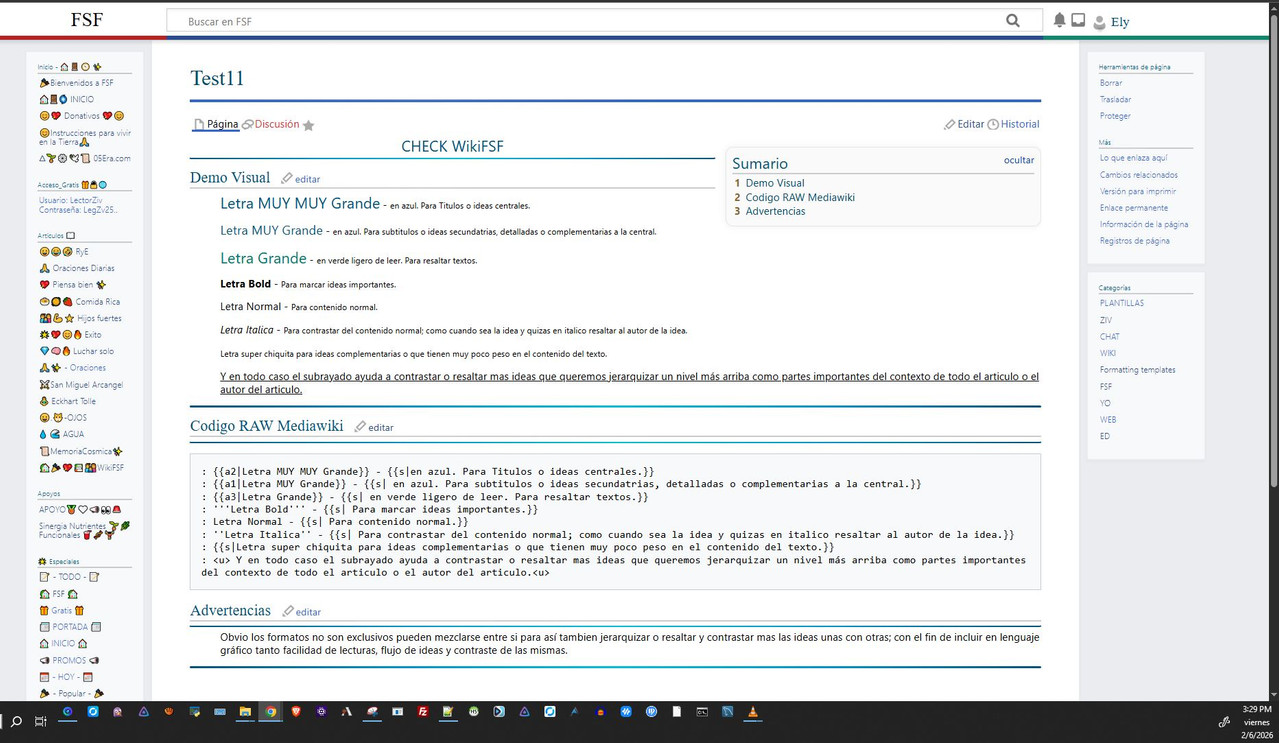Open Eckhart Tolle sidebar article
Viewport: 1279px width, 743px height.
68,401
